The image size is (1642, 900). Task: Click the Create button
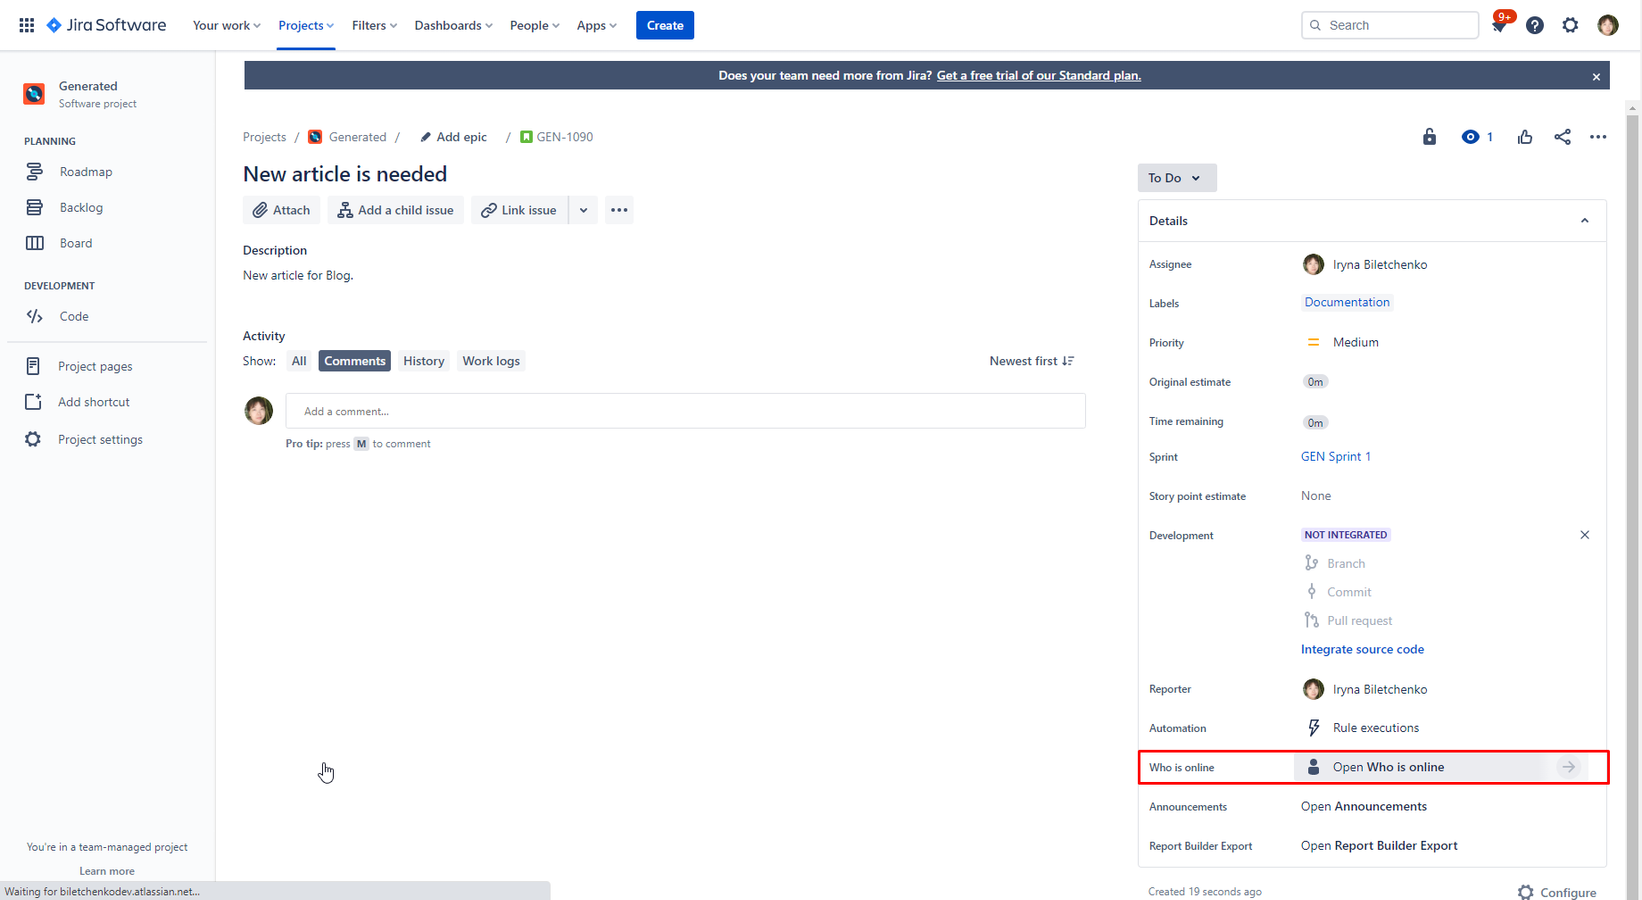(x=665, y=25)
